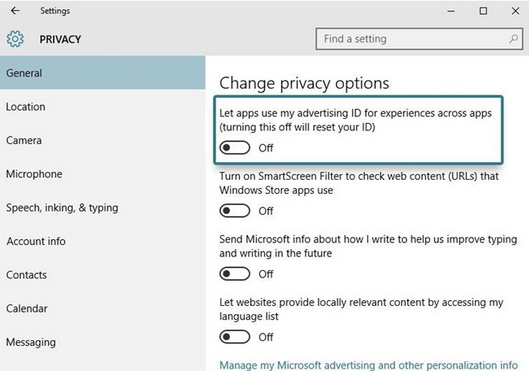Toggle the SmartScreen Filter switch
This screenshot has width=529, height=371.
click(234, 211)
